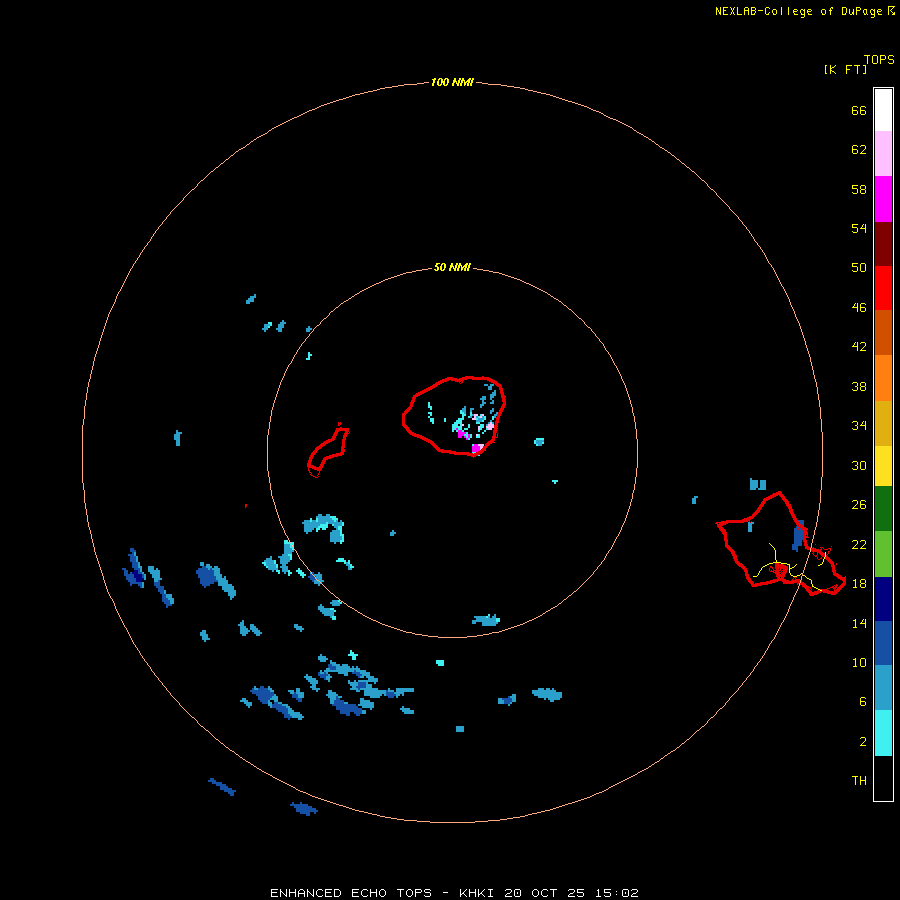Click the light pink 62 kft swatch

click(x=883, y=154)
